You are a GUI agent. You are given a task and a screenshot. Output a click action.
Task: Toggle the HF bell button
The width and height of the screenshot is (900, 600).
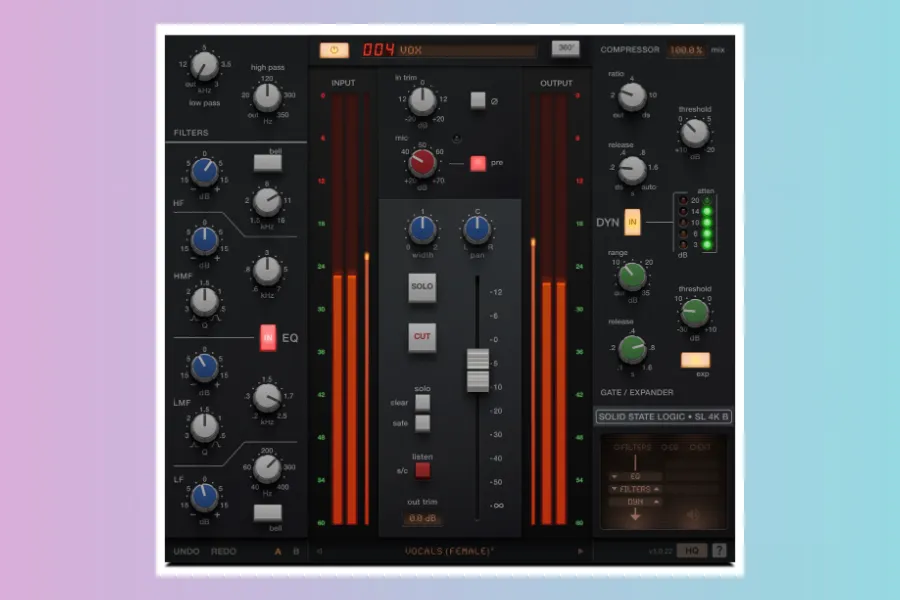point(267,161)
